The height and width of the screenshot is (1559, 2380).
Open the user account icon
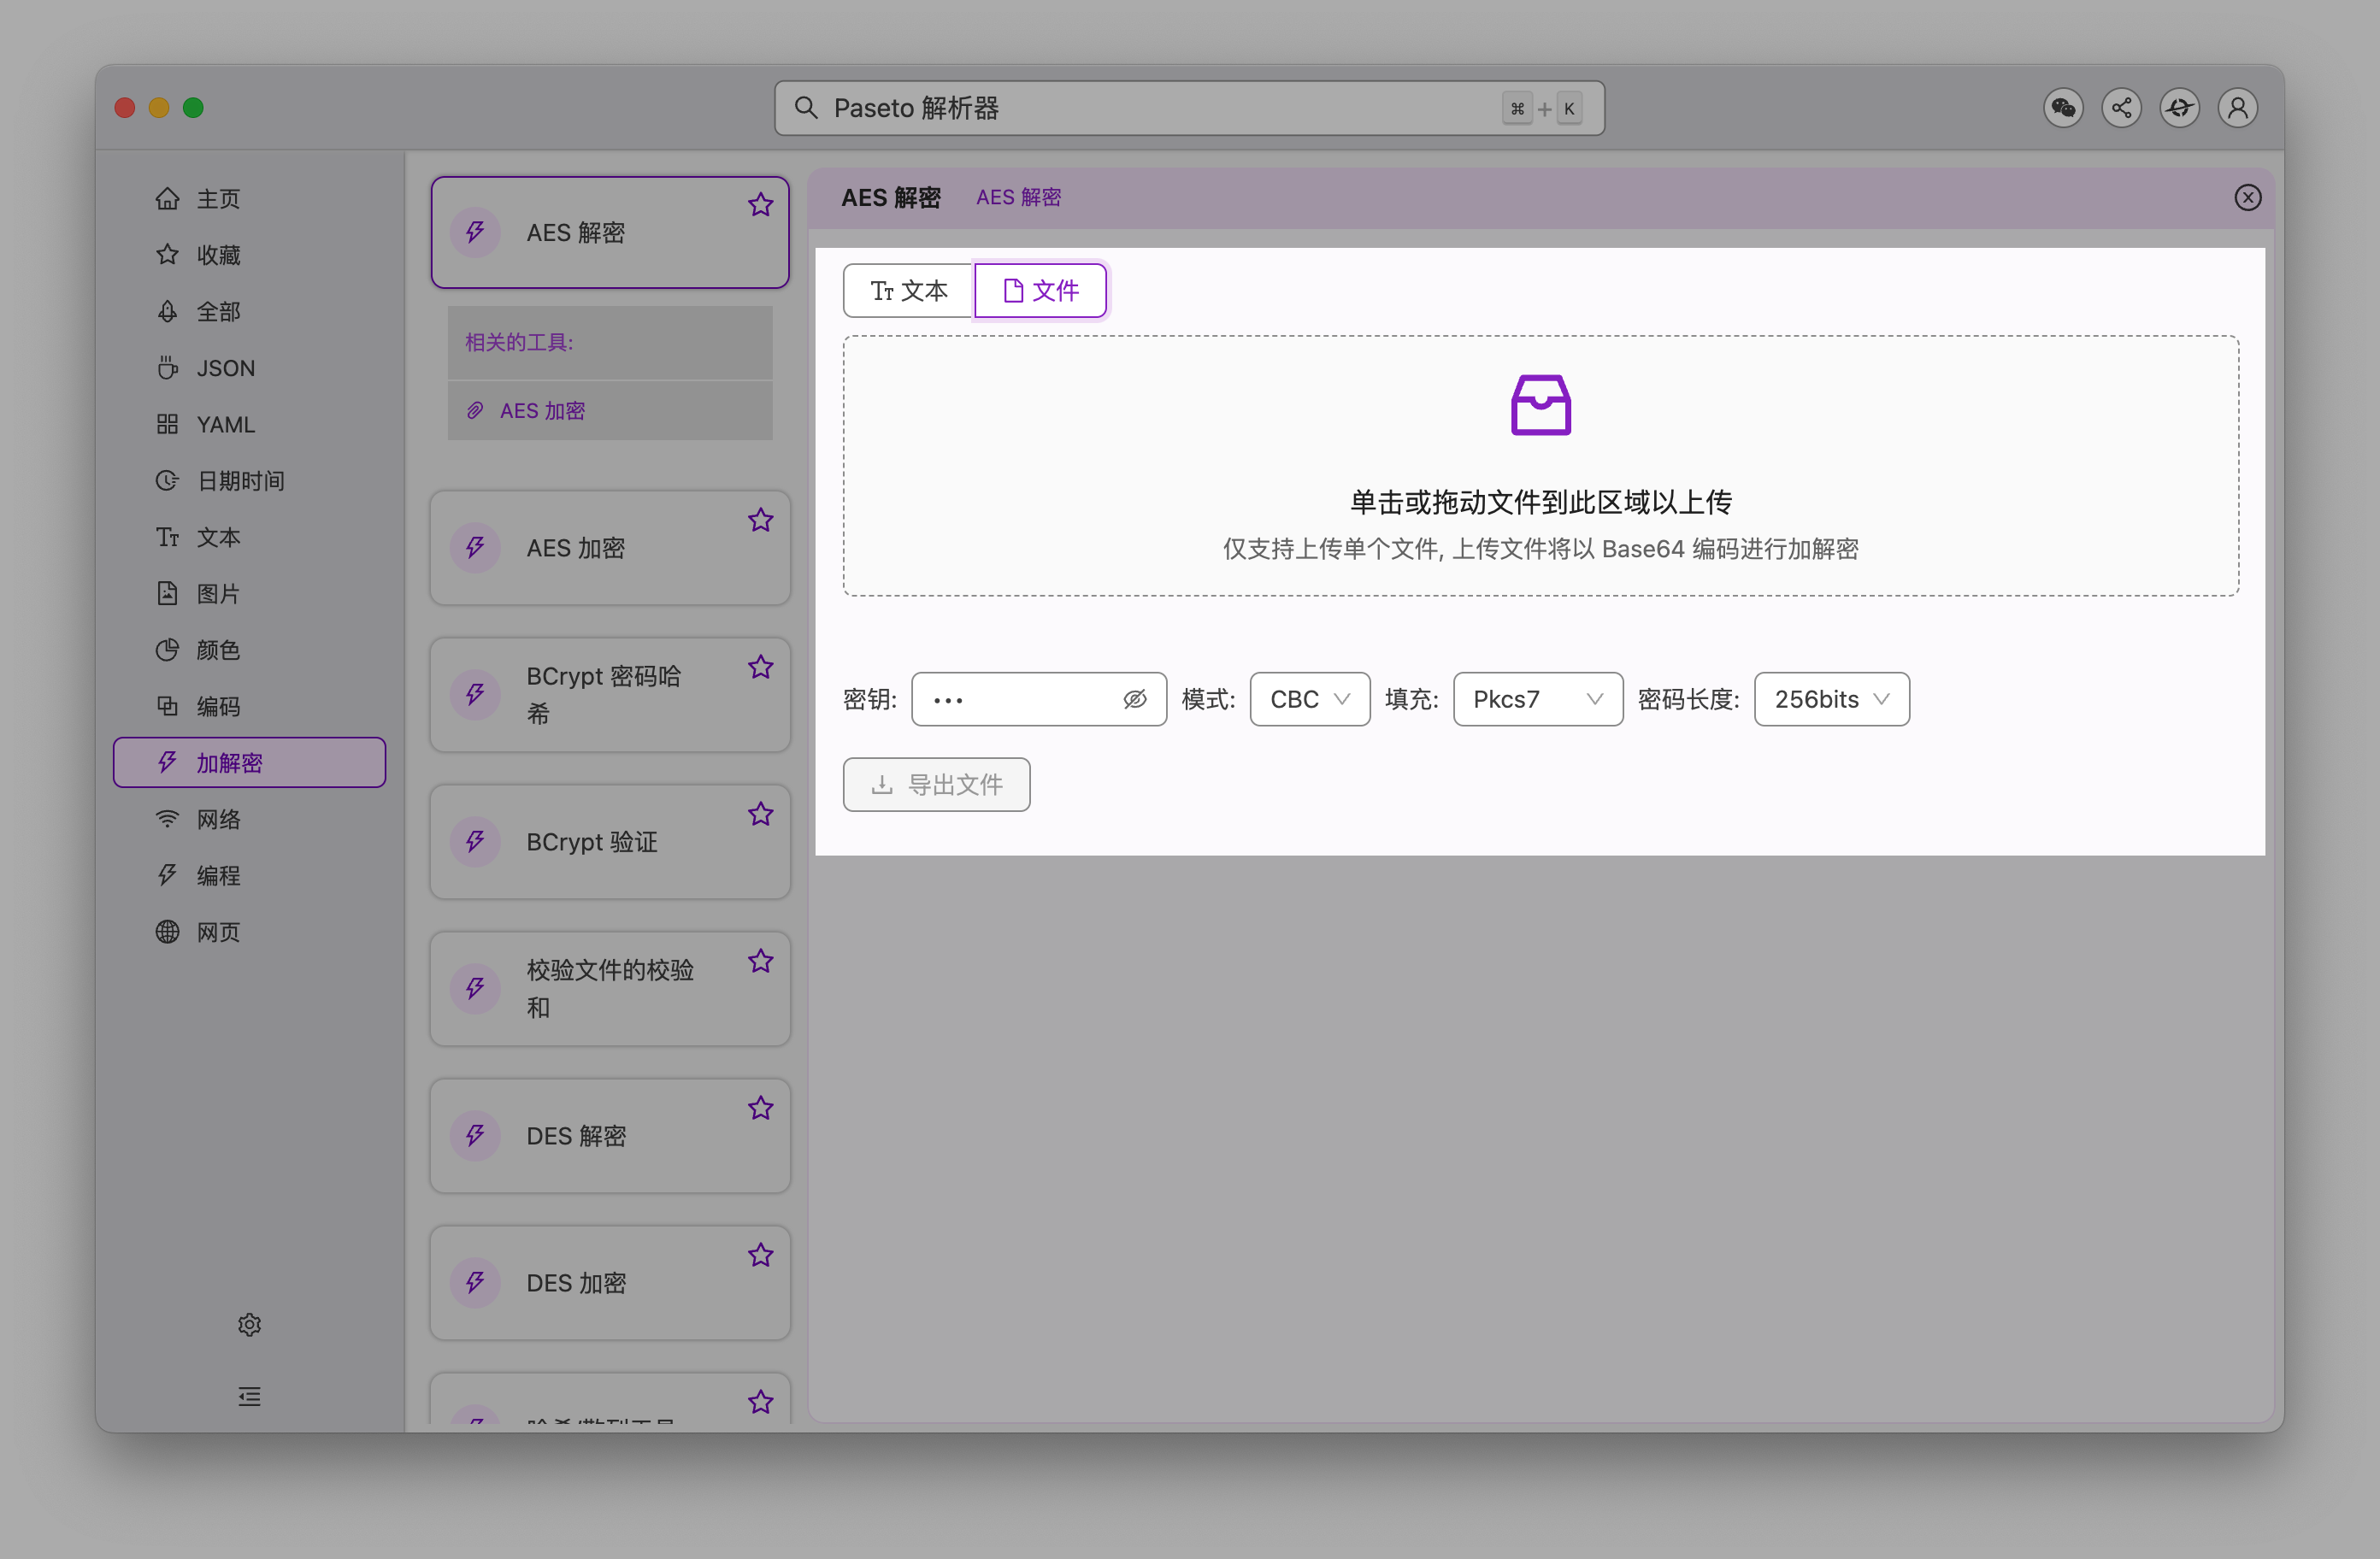click(2238, 108)
